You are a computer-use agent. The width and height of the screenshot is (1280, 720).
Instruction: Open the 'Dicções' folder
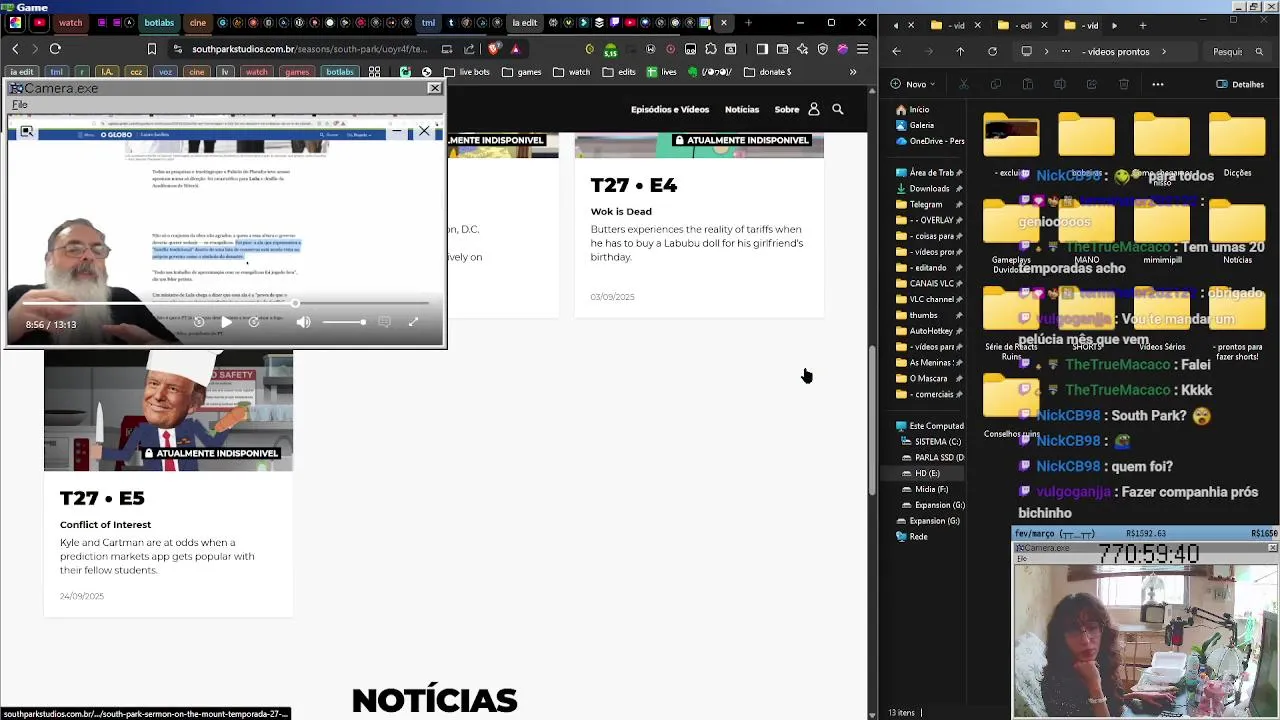pos(1237,145)
